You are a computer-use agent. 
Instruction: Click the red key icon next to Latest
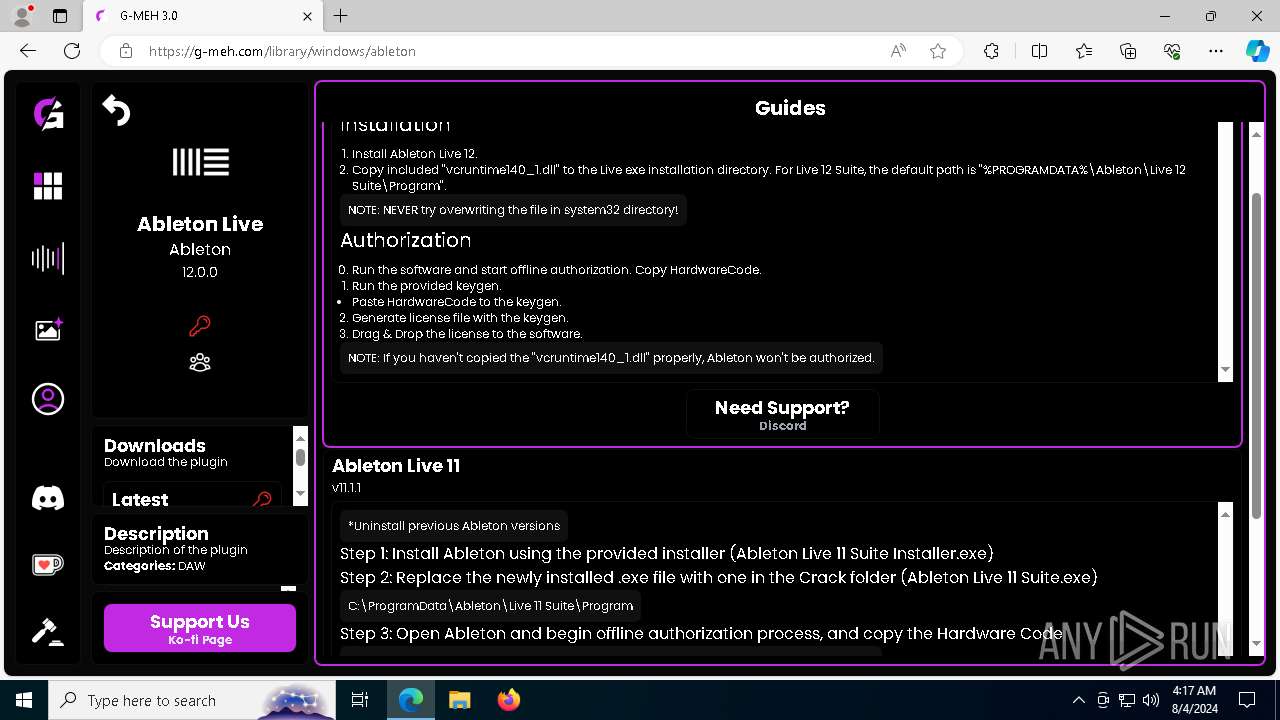(x=263, y=499)
